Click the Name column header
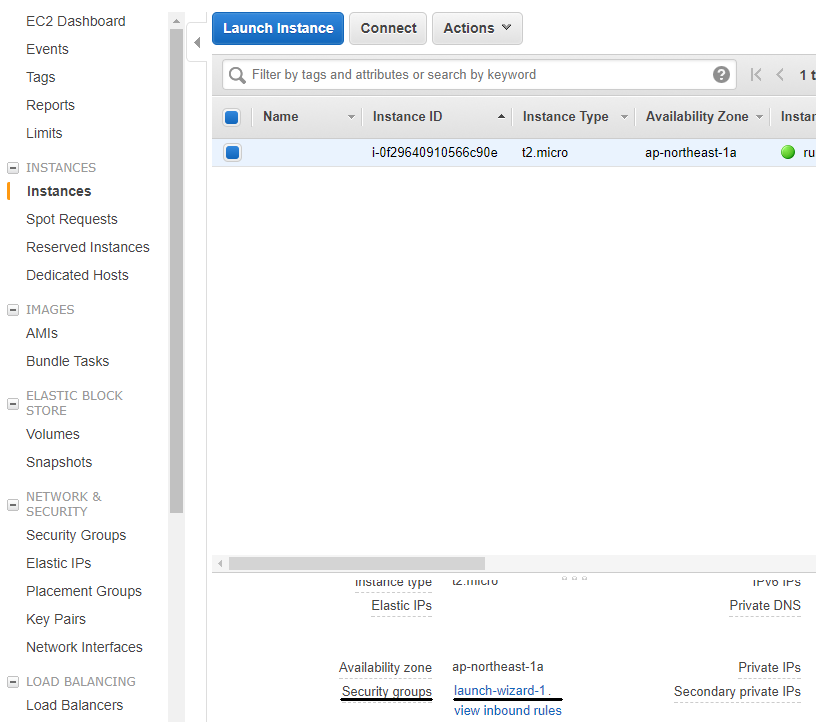Viewport: 816px width, 722px height. pyautogui.click(x=280, y=117)
